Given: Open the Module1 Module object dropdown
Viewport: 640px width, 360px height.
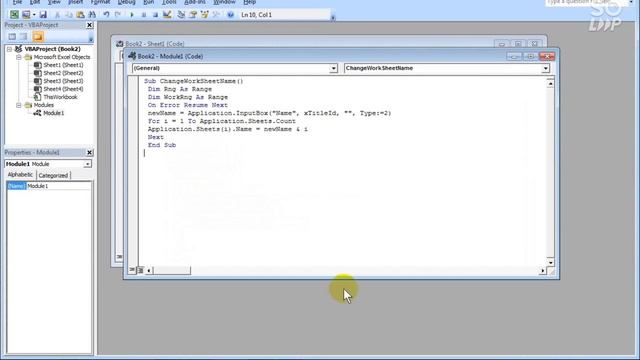Looking at the screenshot, I should tap(87, 164).
